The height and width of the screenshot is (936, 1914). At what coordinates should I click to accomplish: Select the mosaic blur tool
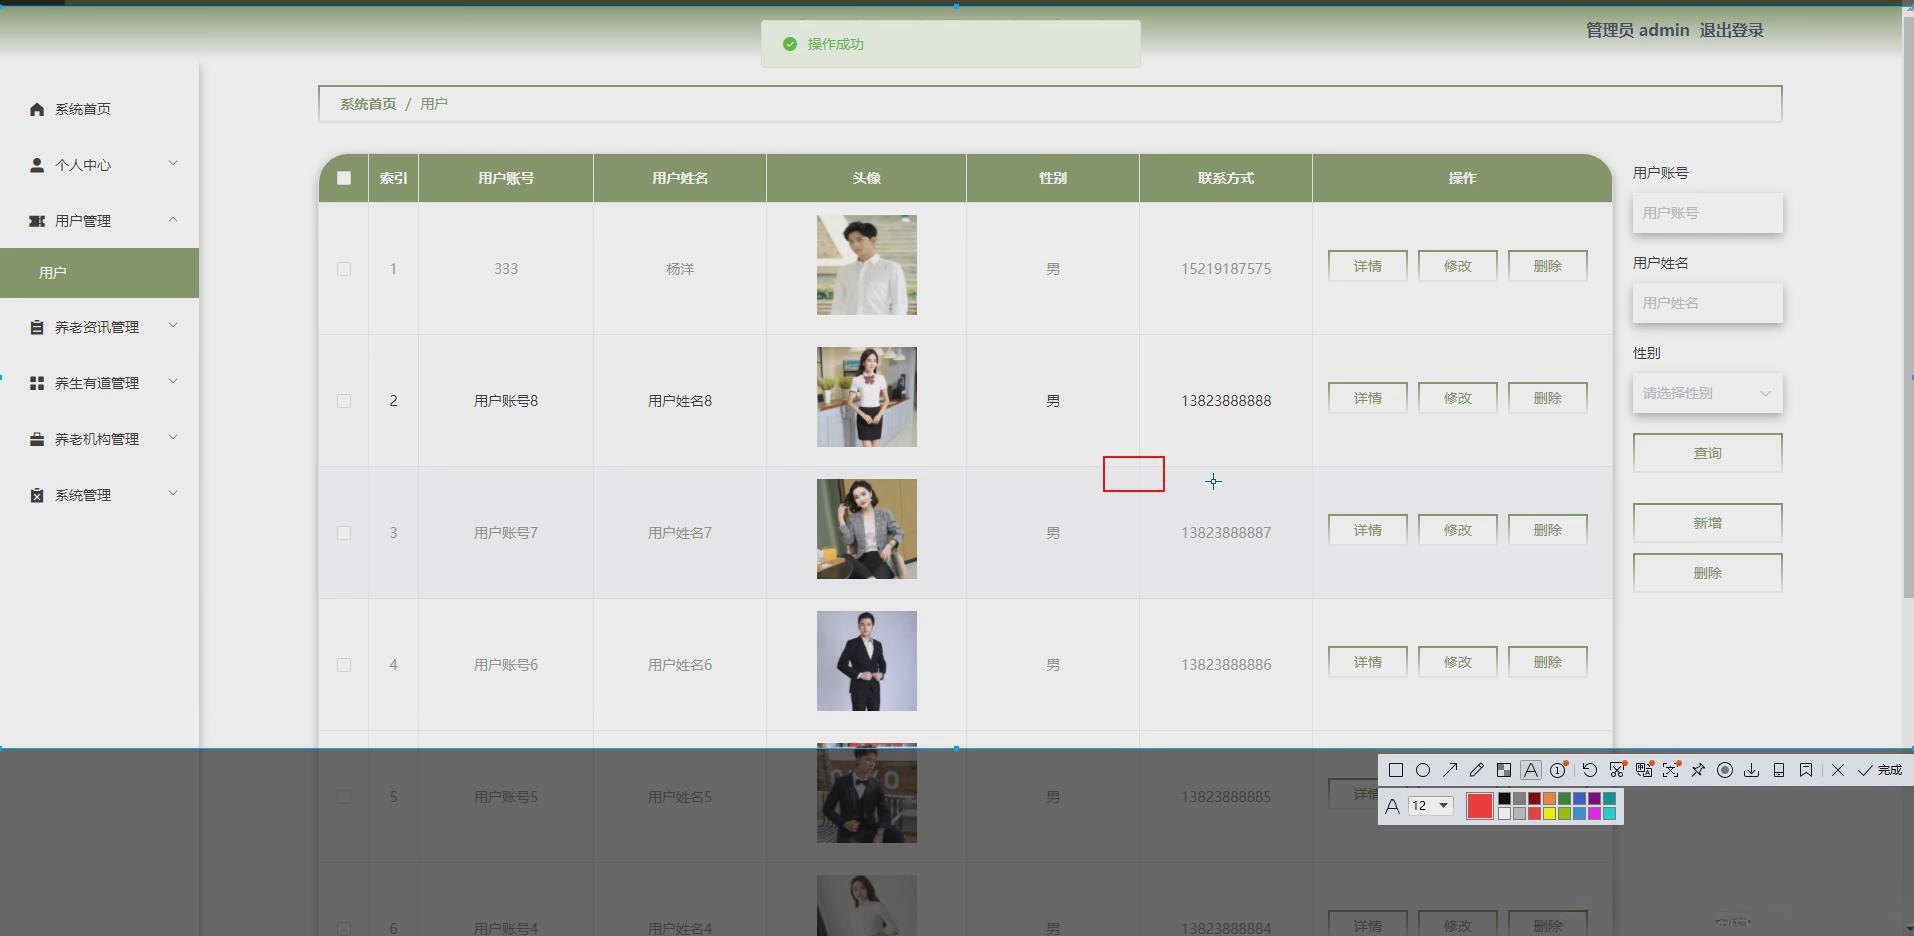click(x=1504, y=770)
